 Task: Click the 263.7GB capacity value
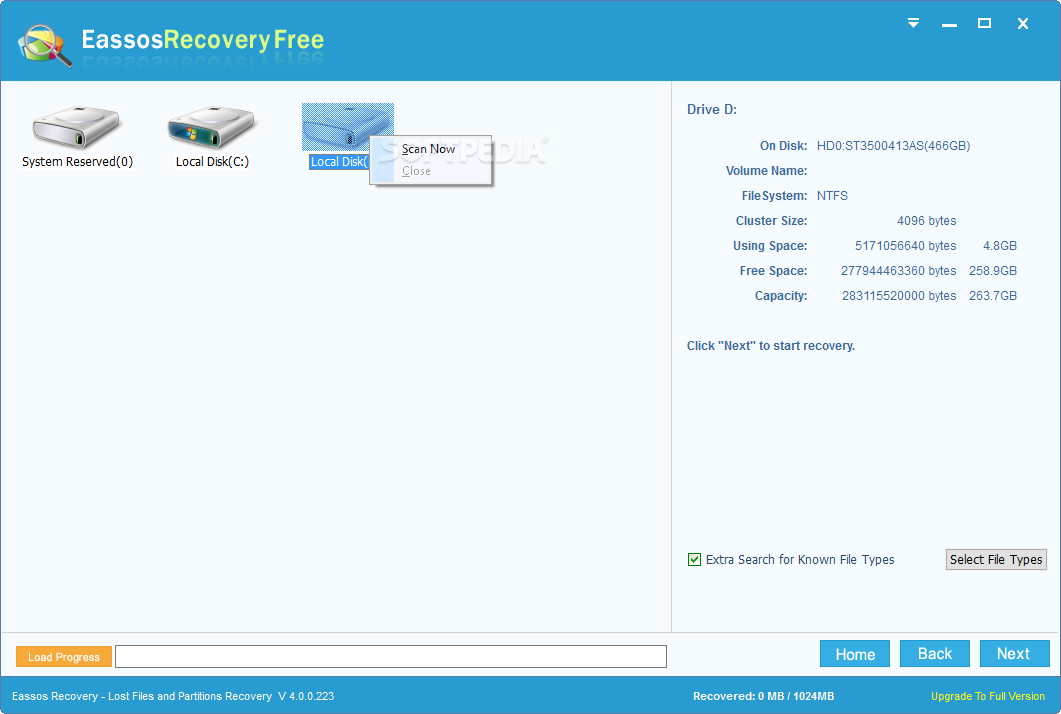tap(993, 296)
